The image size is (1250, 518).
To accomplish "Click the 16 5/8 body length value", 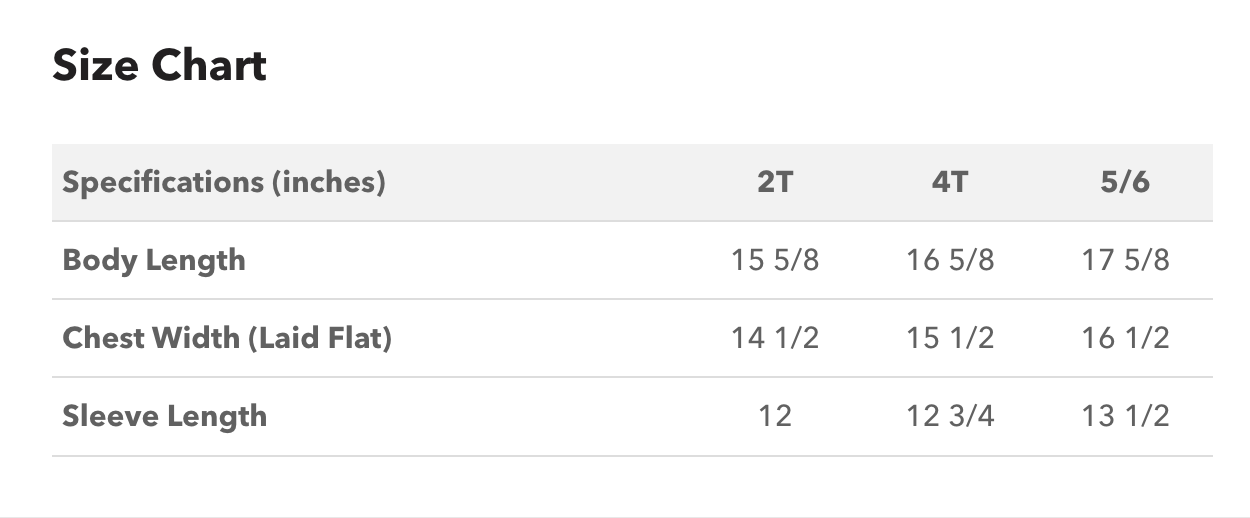I will coord(950,260).
